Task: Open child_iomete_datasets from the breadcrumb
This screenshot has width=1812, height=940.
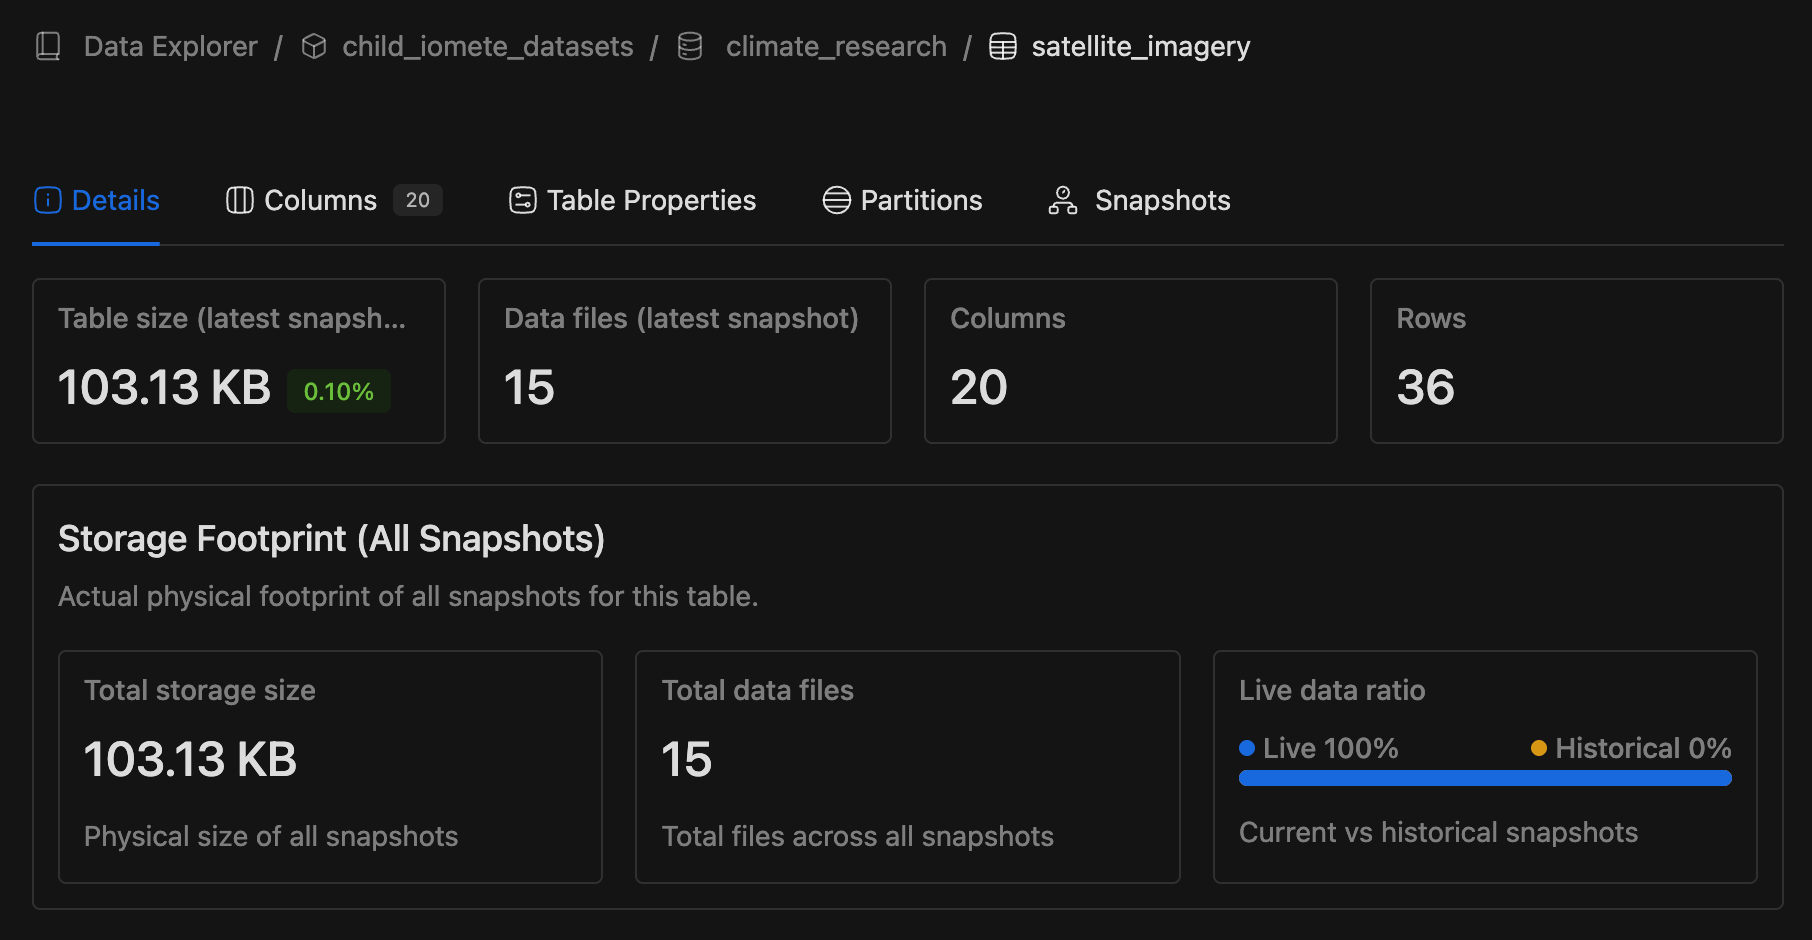Action: click(x=487, y=45)
